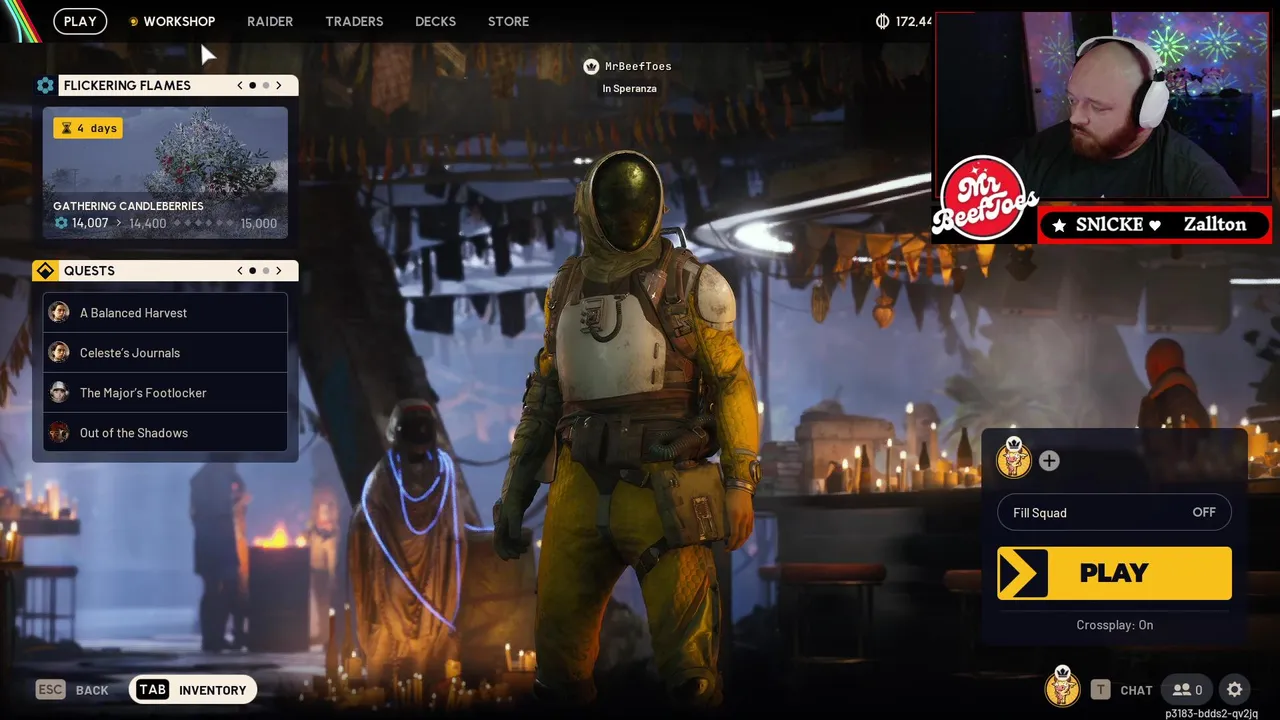Open Out of the Shadows quest
This screenshot has height=720, width=1280.
(x=165, y=433)
